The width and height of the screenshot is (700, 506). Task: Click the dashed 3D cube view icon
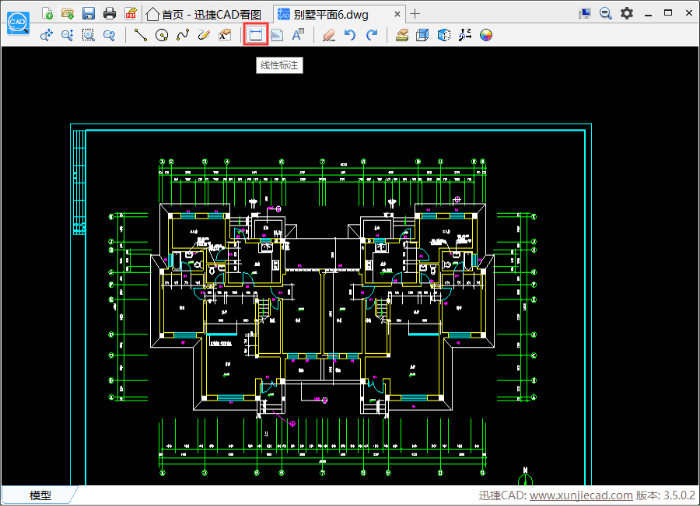pos(444,35)
